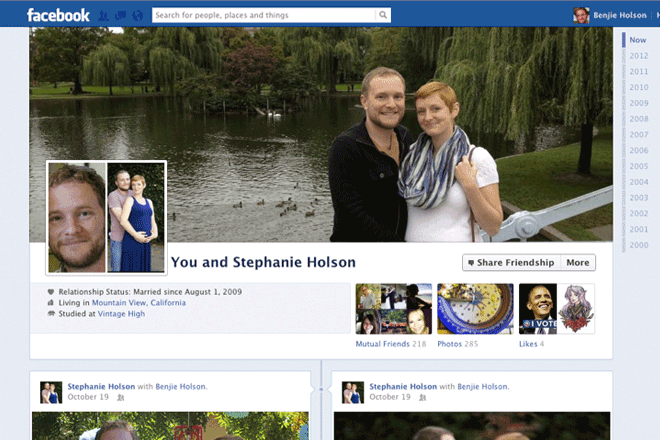Jump to 2009 on the timeline
This screenshot has height=440, width=660.
638,103
